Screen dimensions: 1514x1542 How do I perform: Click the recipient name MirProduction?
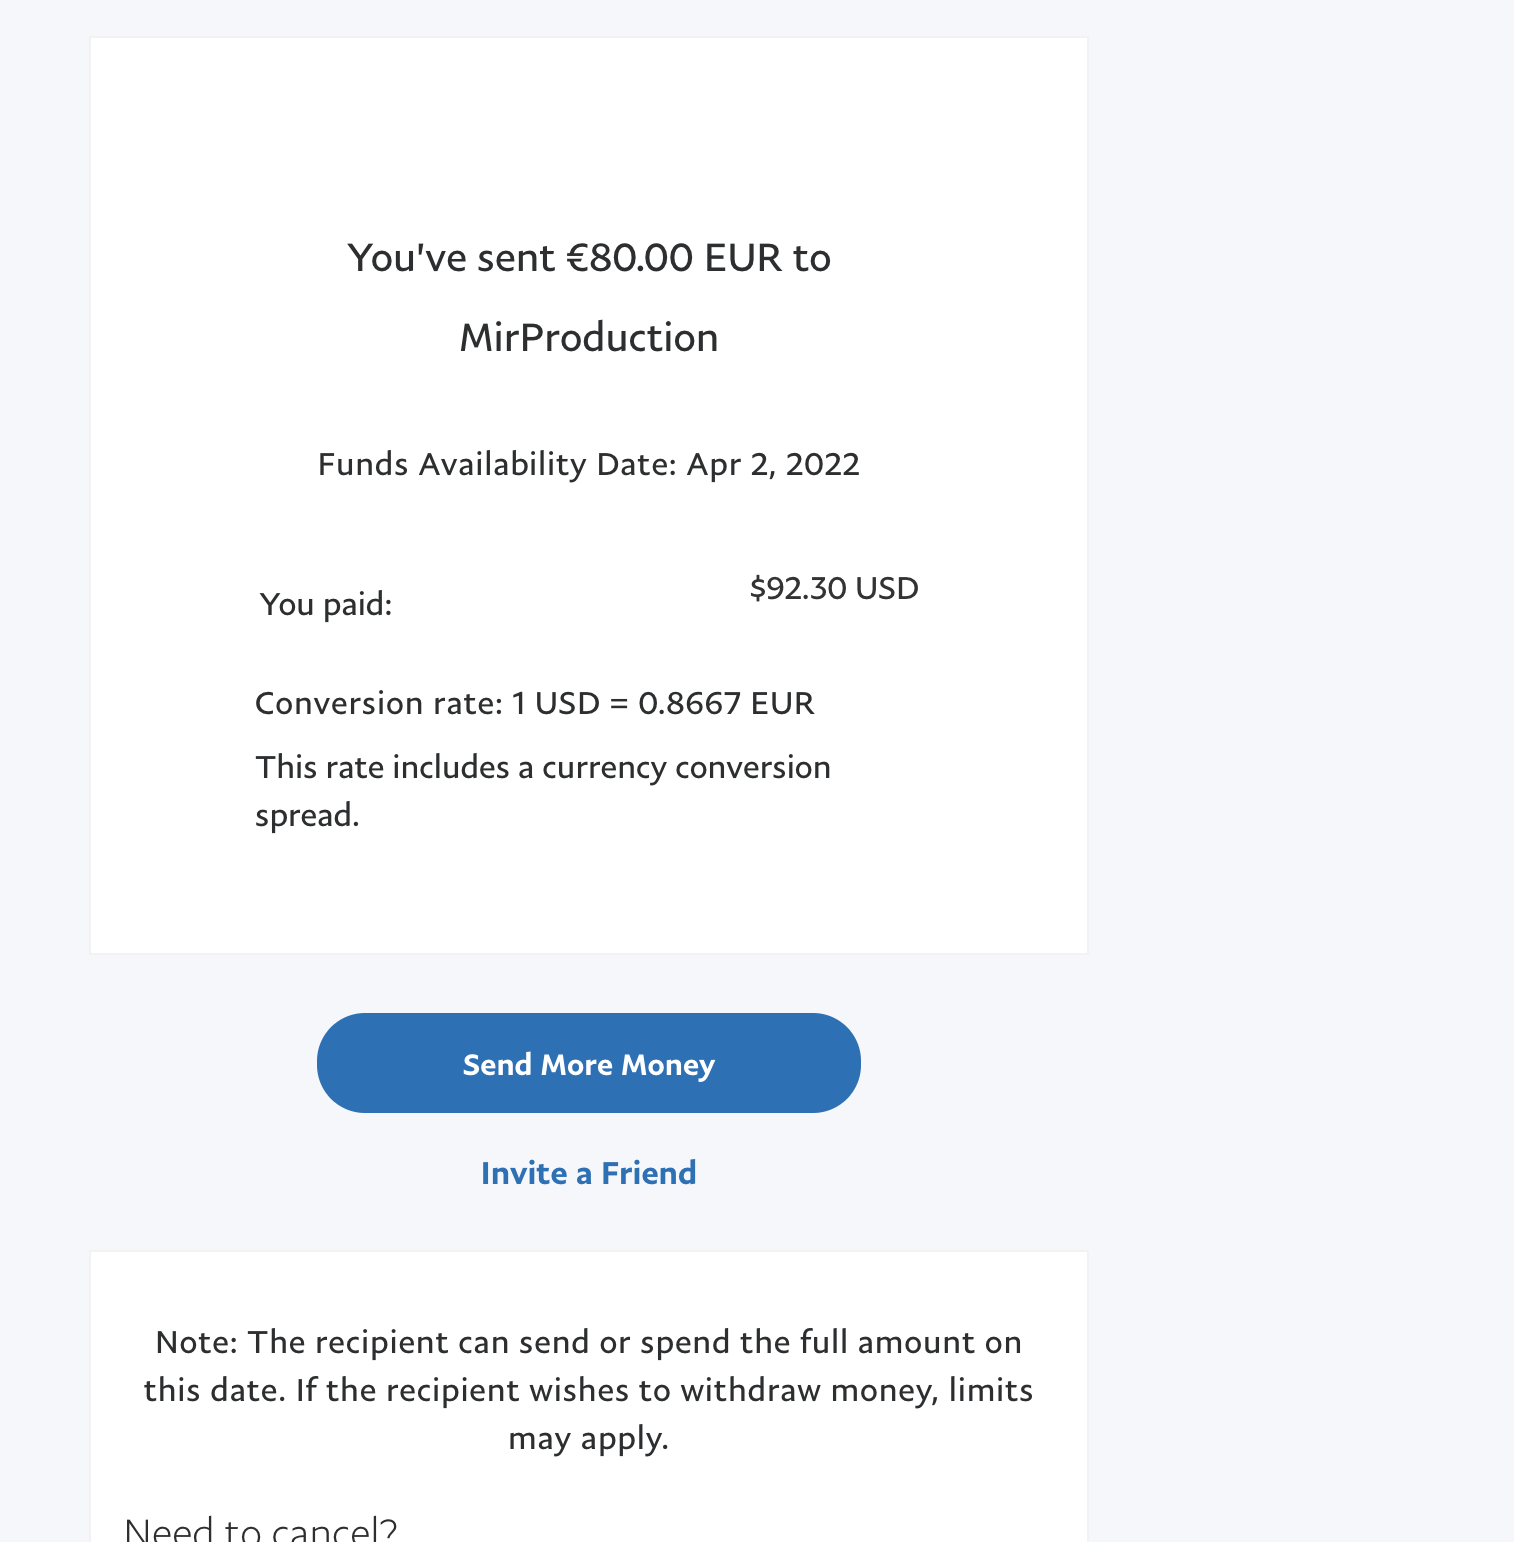coord(588,338)
